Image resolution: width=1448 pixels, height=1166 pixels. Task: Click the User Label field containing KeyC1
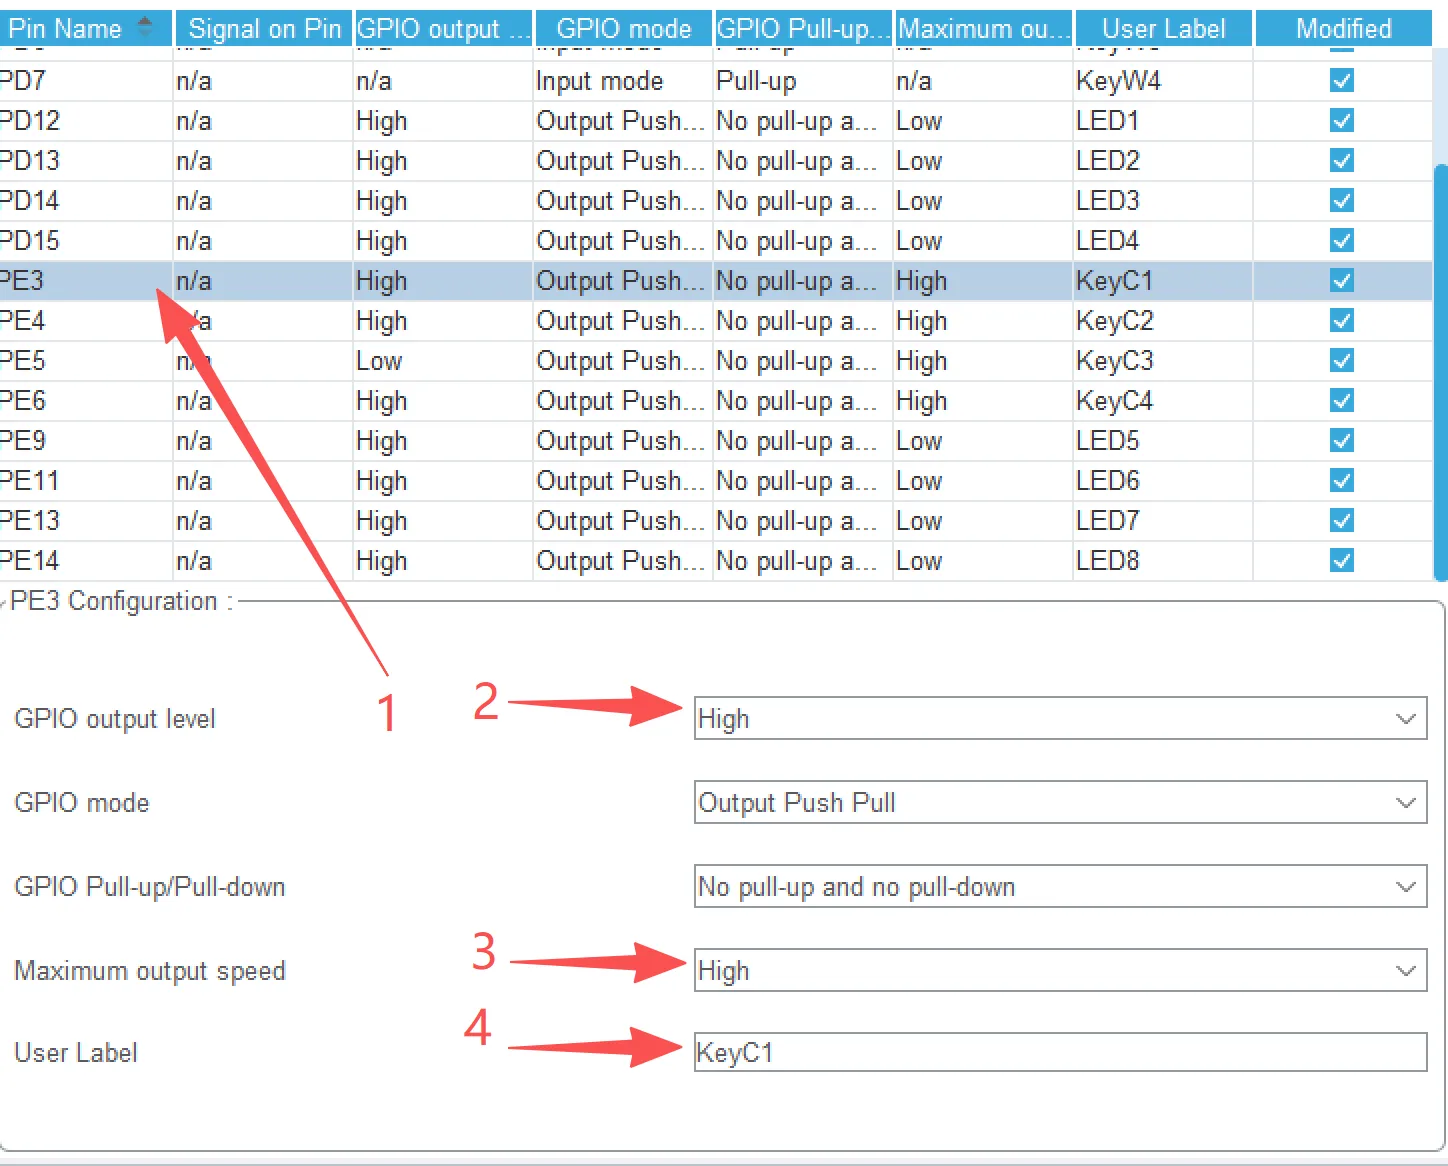[x=1060, y=1053]
